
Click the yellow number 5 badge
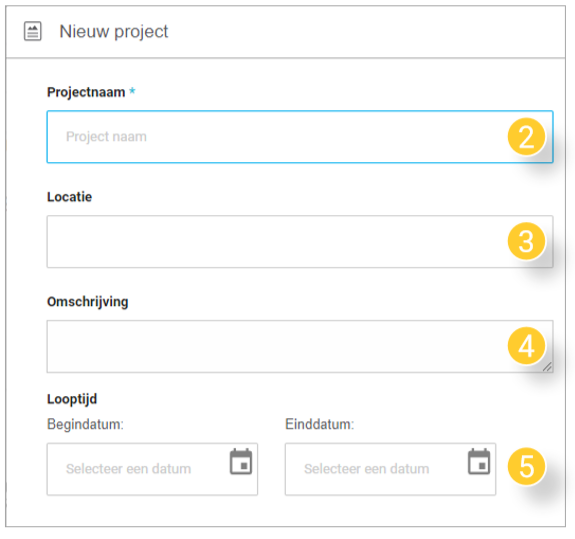pos(527,466)
